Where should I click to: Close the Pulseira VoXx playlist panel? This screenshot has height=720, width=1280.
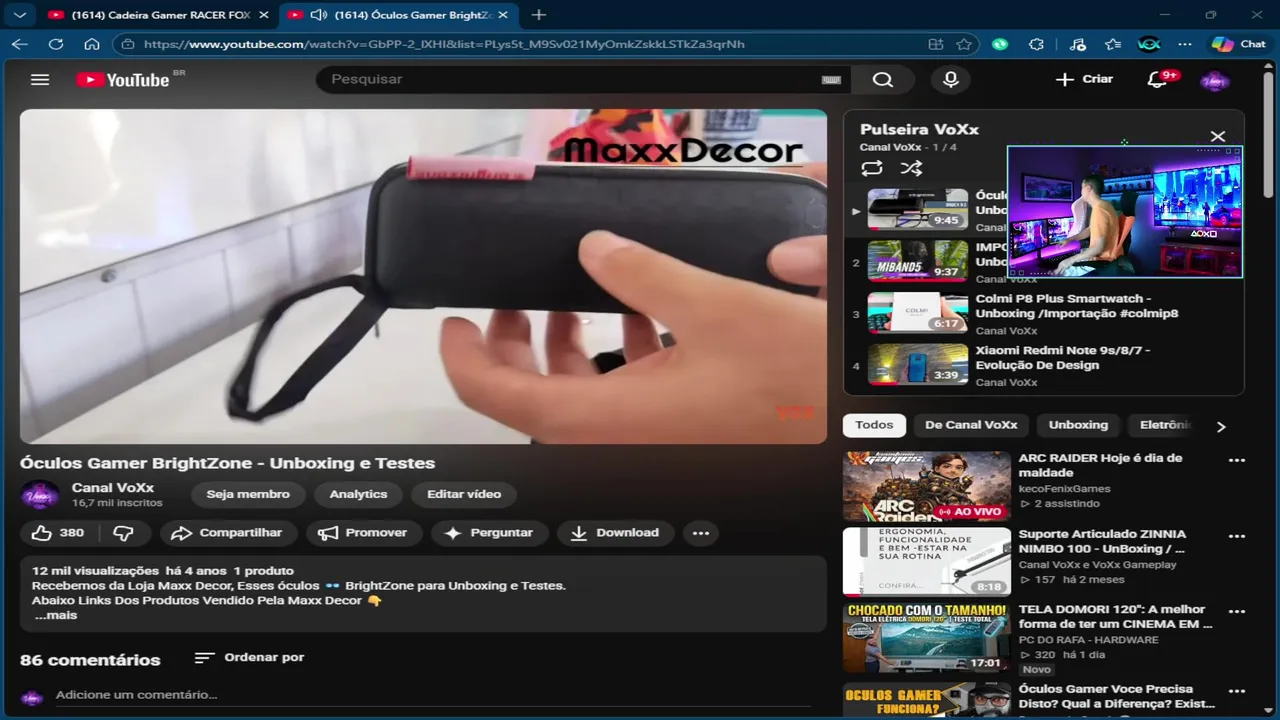click(1217, 136)
